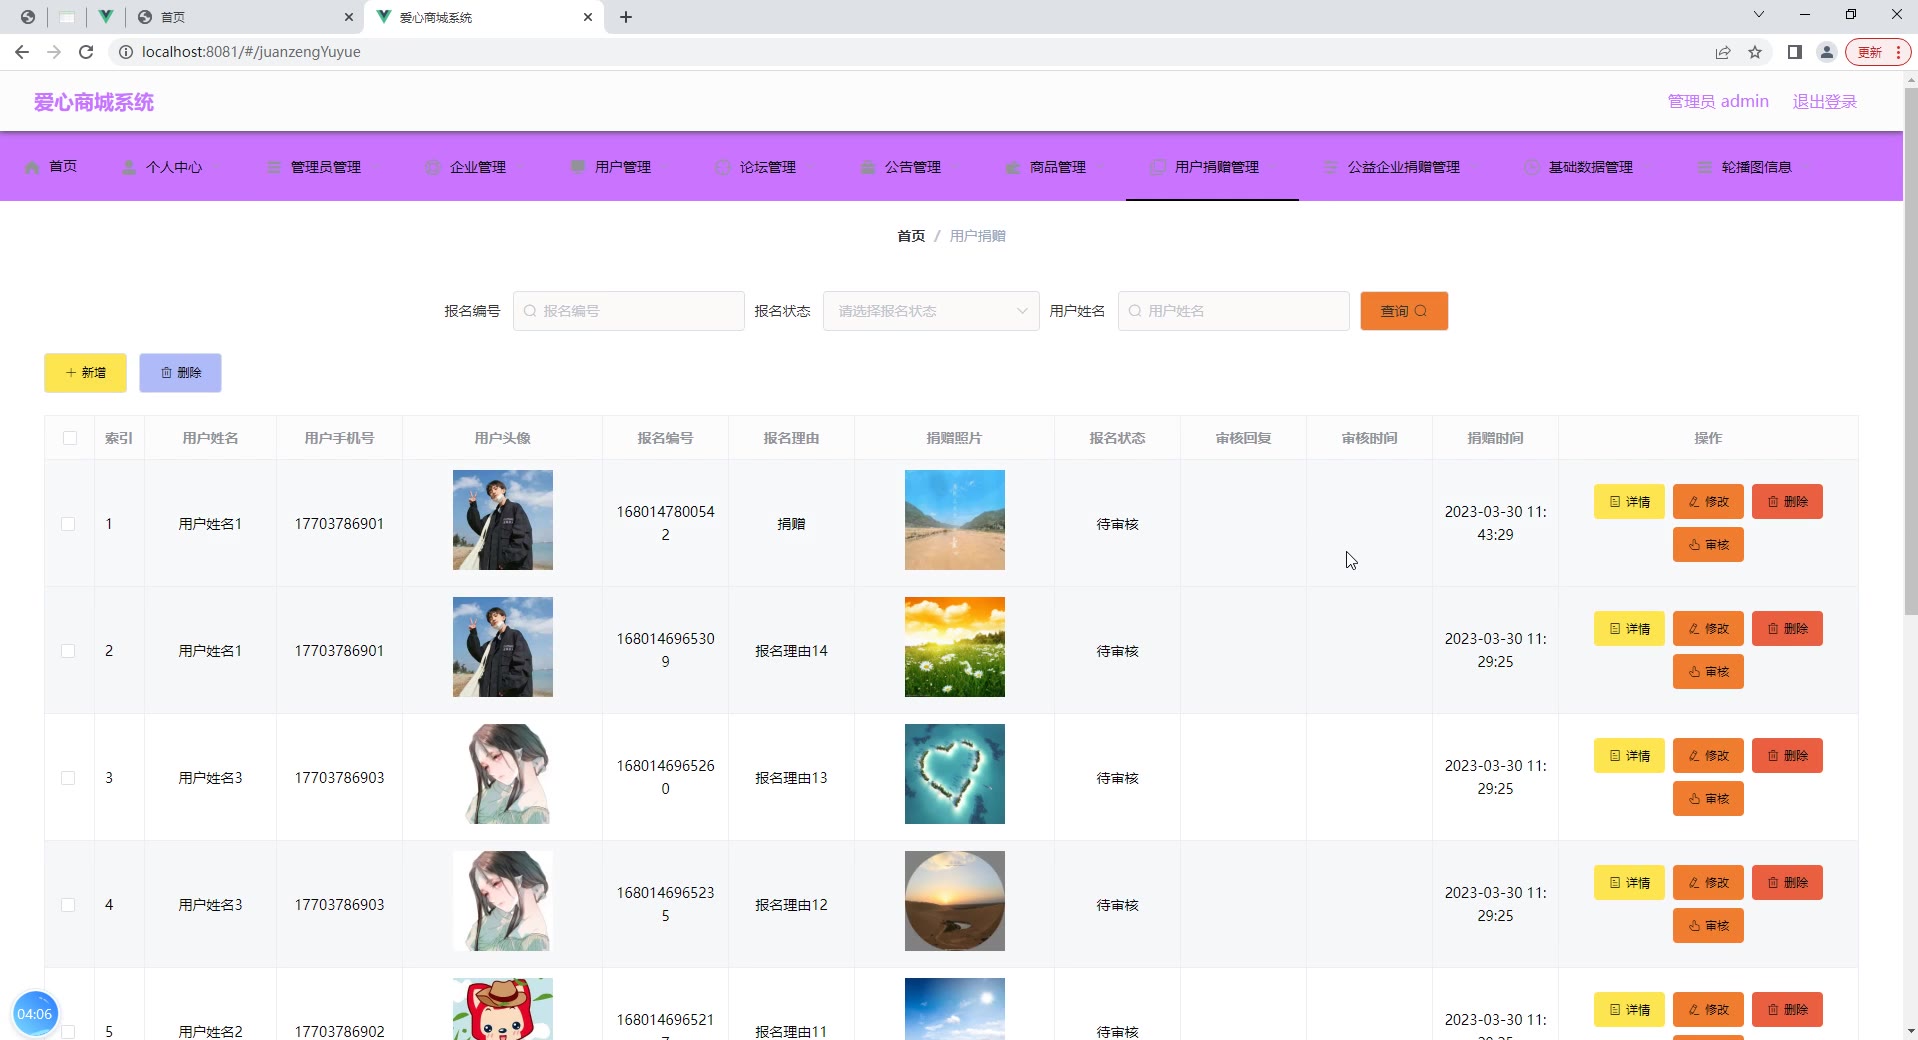Image resolution: width=1918 pixels, height=1040 pixels.
Task: Expand the 基础数据管理 menu
Action: tap(1589, 167)
